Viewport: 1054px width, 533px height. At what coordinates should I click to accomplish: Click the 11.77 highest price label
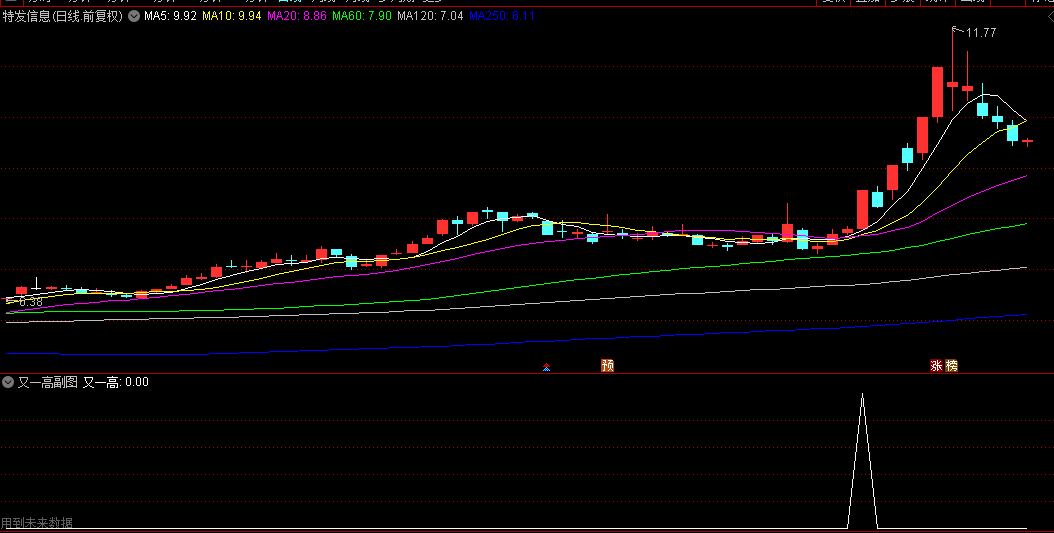pos(981,32)
